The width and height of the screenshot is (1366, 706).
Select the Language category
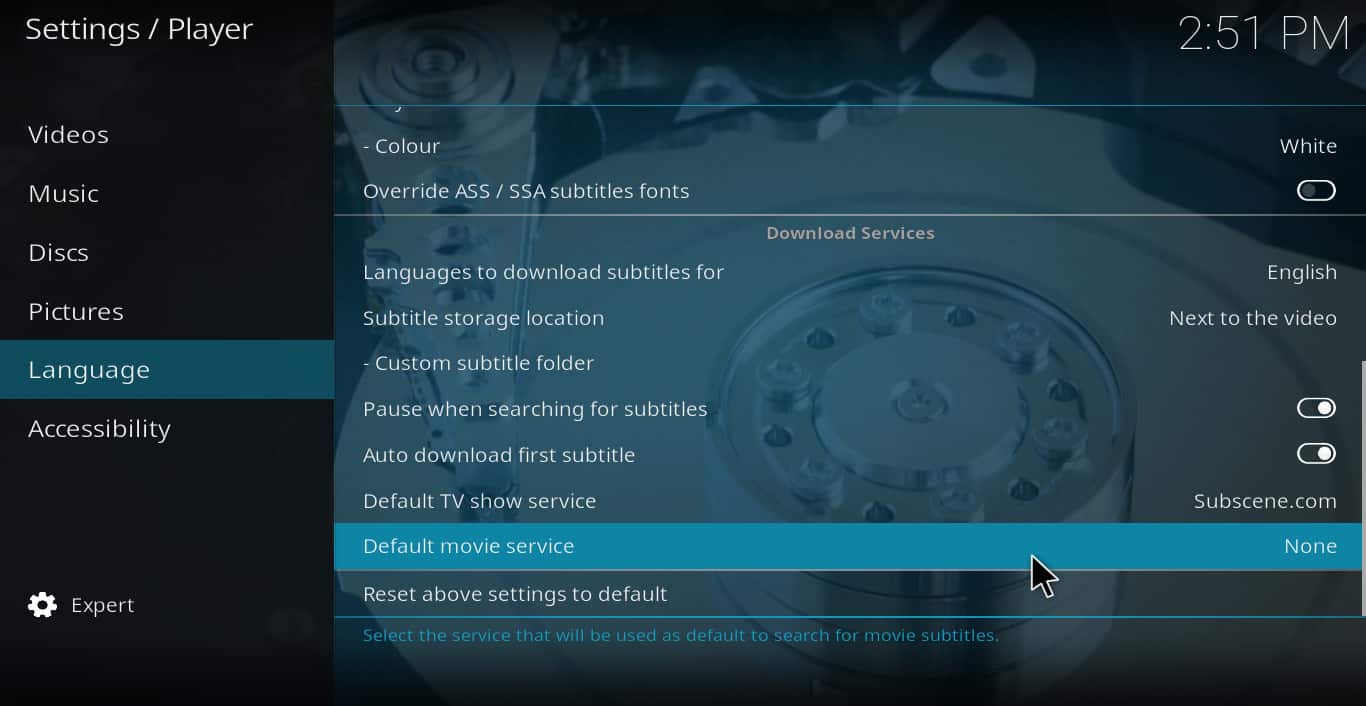coord(167,370)
